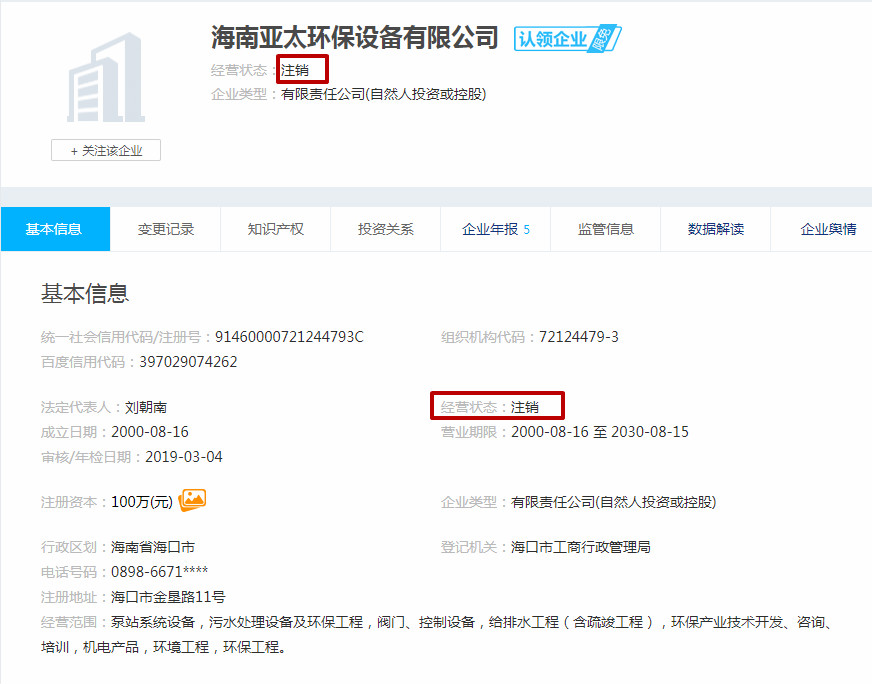Click phone number 0898-6671****
The image size is (872, 684).
pyautogui.click(x=160, y=572)
